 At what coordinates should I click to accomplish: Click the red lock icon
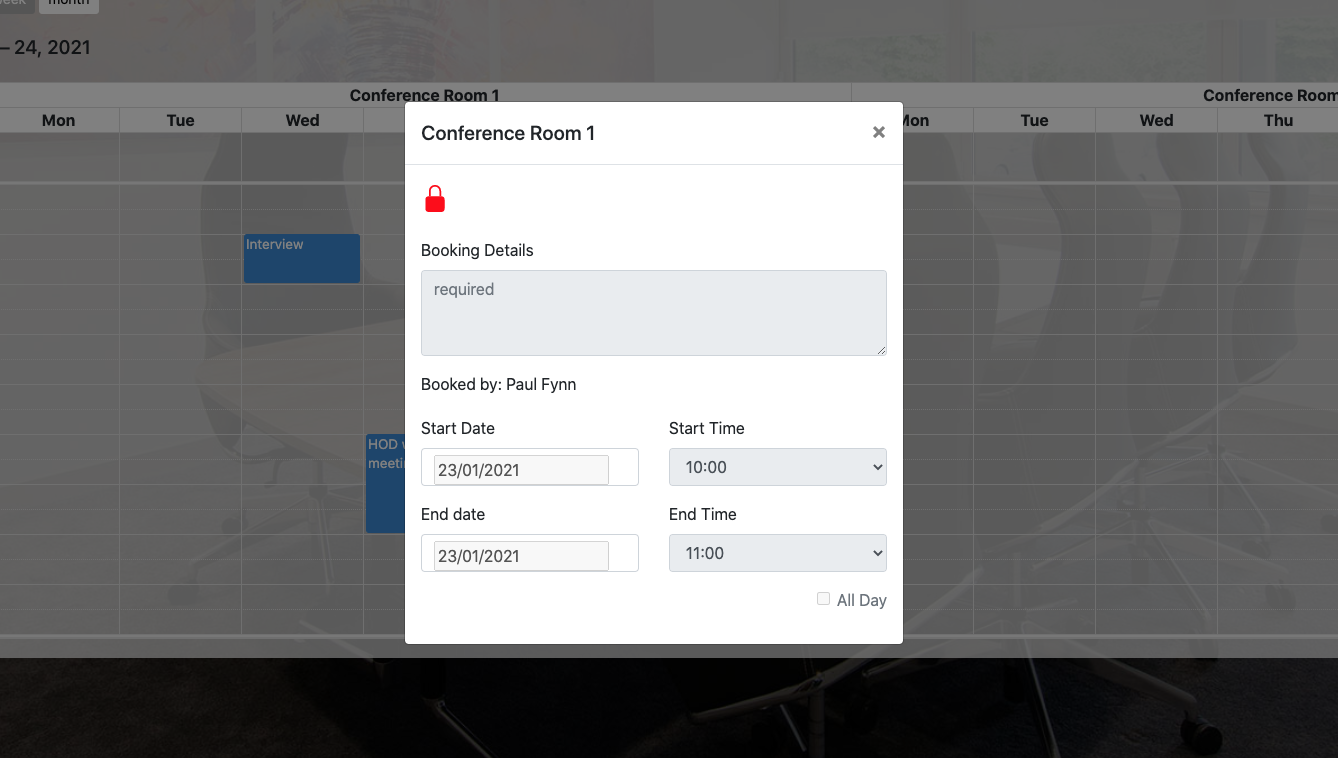click(434, 199)
